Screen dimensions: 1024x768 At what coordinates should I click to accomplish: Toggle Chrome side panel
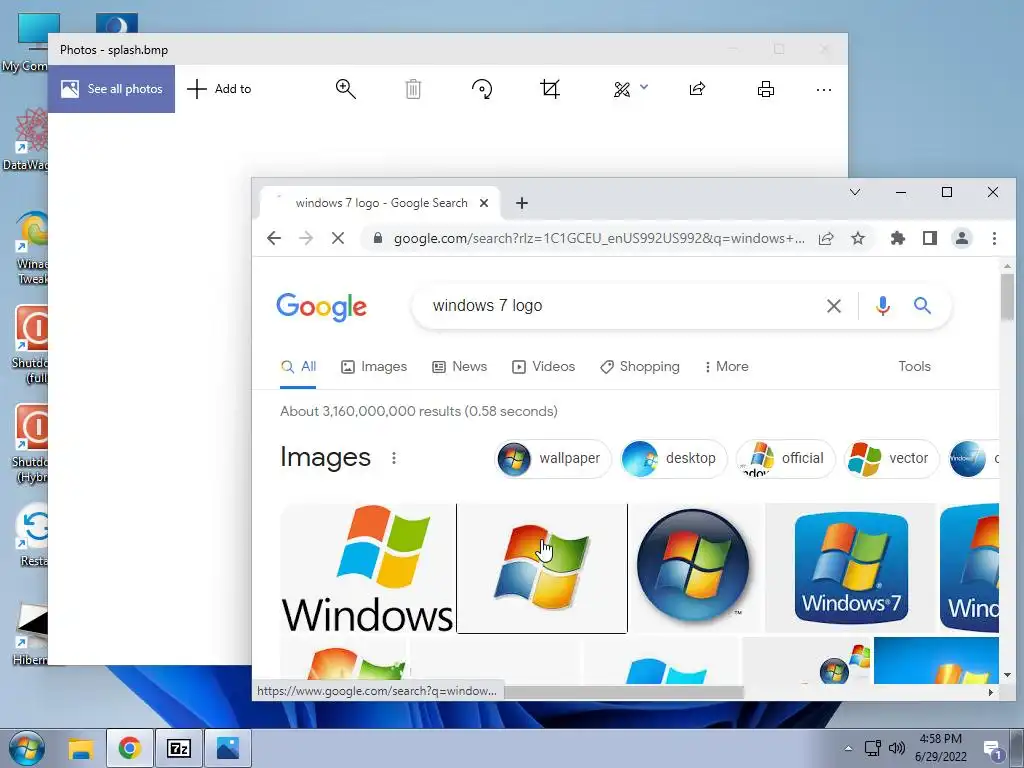[x=930, y=238]
